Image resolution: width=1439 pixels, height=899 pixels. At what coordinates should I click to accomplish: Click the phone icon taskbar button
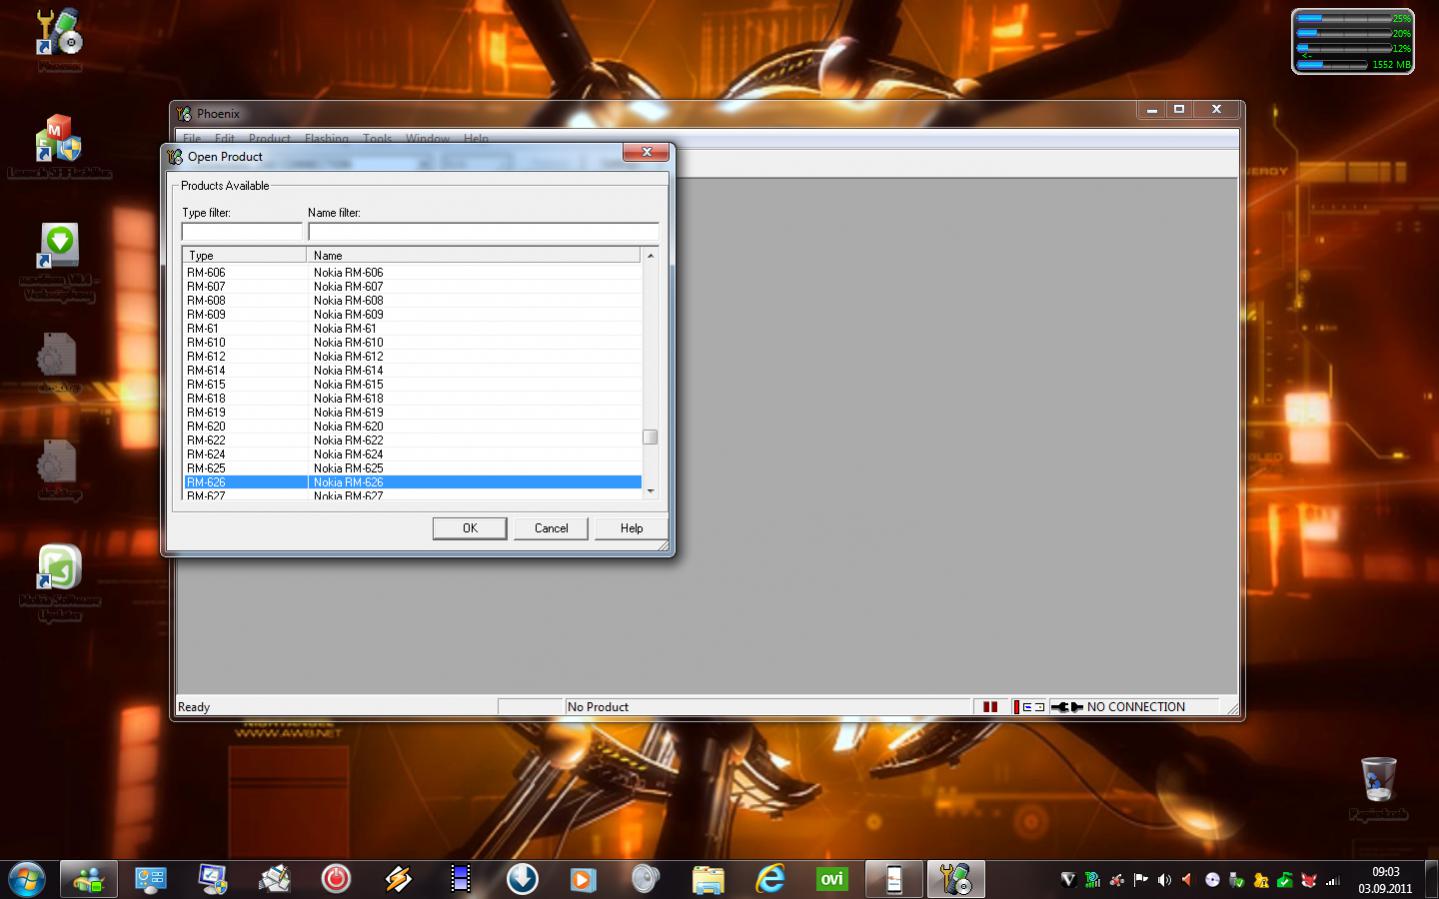pyautogui.click(x=894, y=879)
